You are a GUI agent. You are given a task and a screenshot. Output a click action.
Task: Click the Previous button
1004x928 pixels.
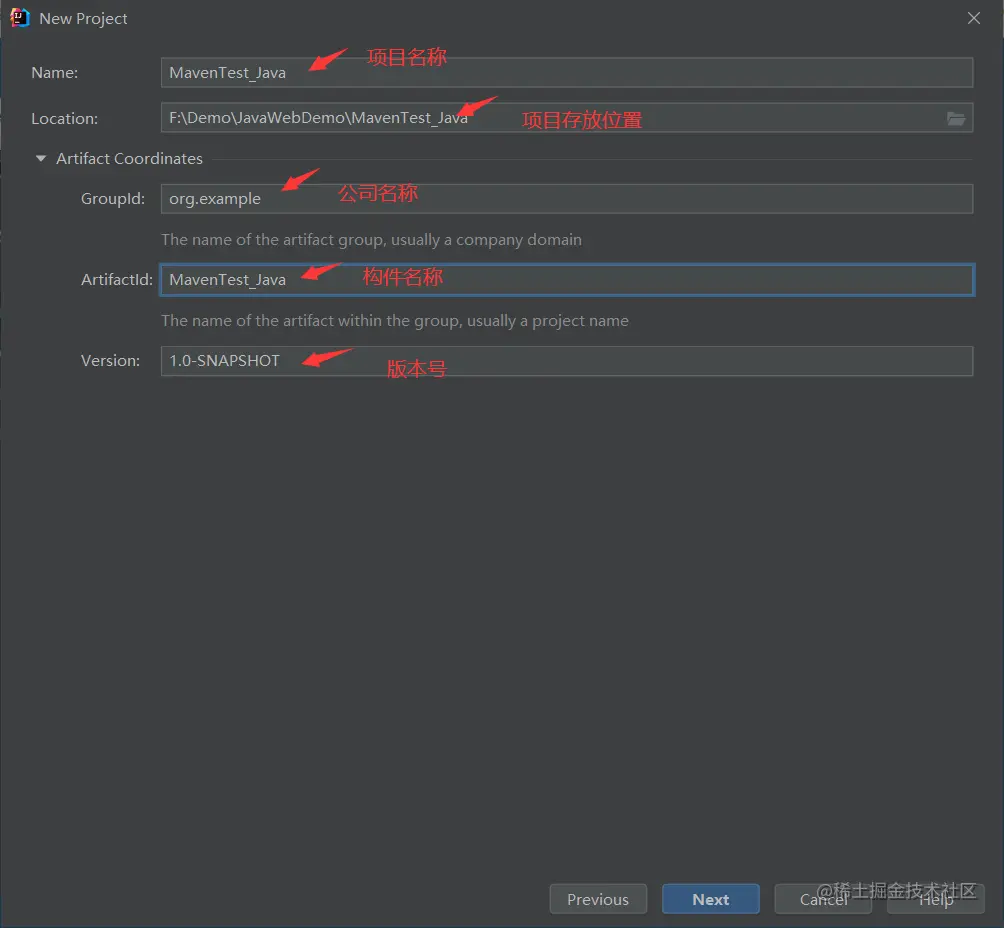point(598,899)
